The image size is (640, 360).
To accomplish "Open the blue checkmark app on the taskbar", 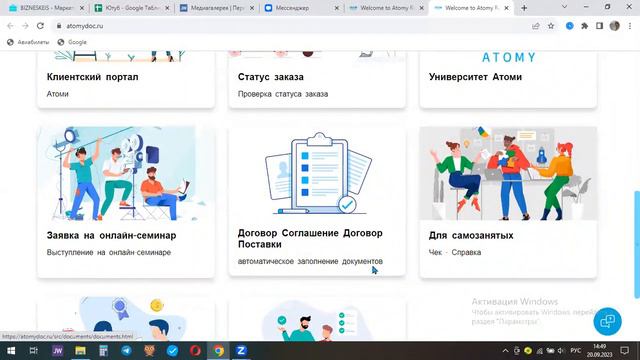I will point(172,351).
